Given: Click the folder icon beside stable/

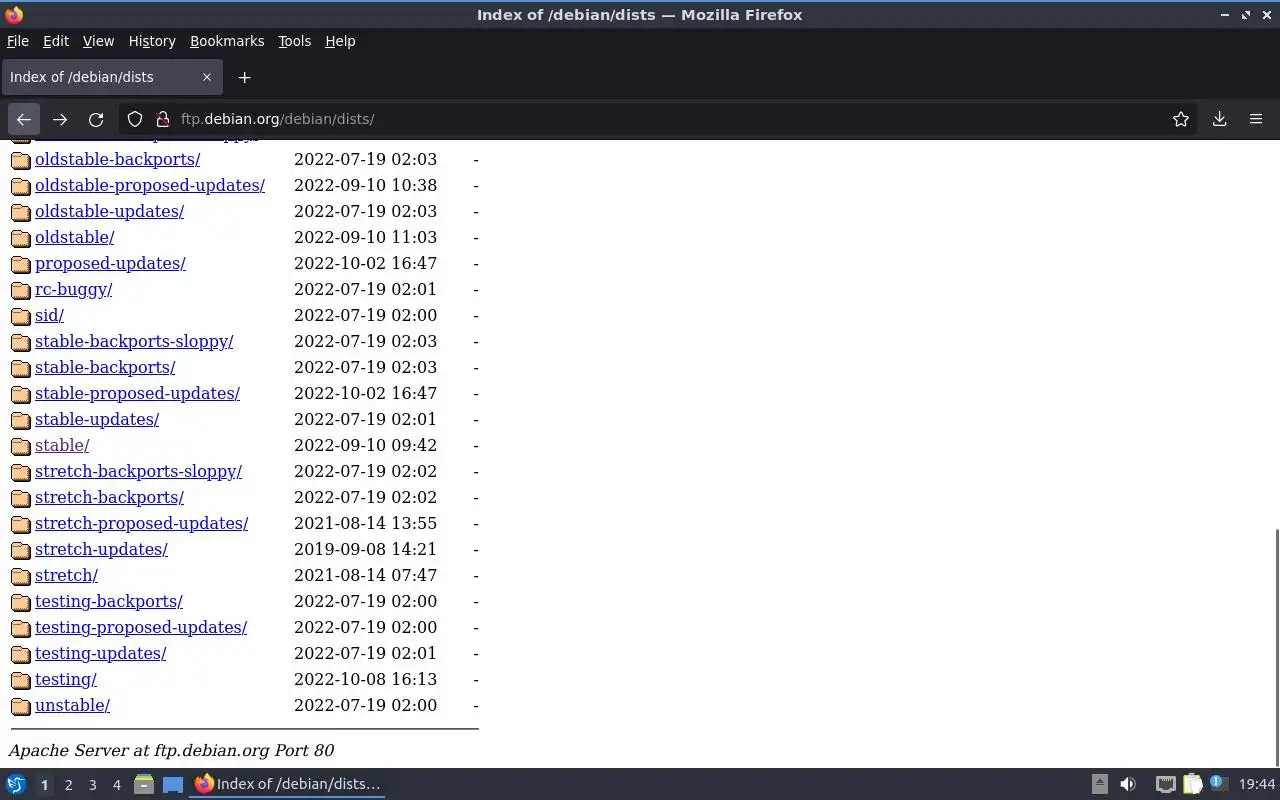Looking at the screenshot, I should pos(20,446).
